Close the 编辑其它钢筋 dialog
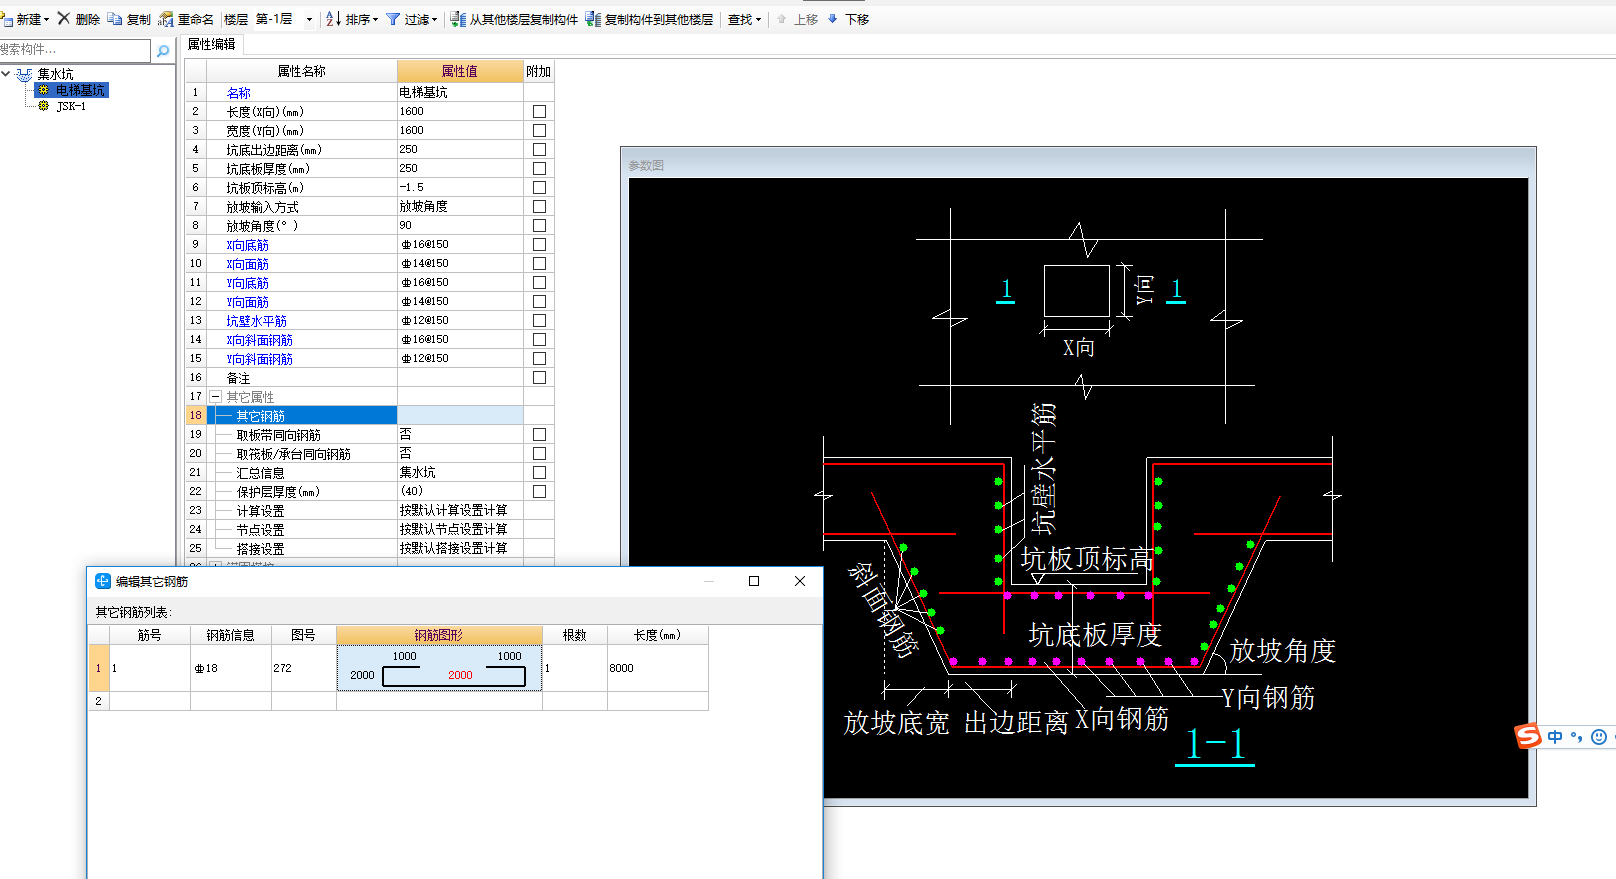This screenshot has width=1616, height=879. tap(800, 581)
